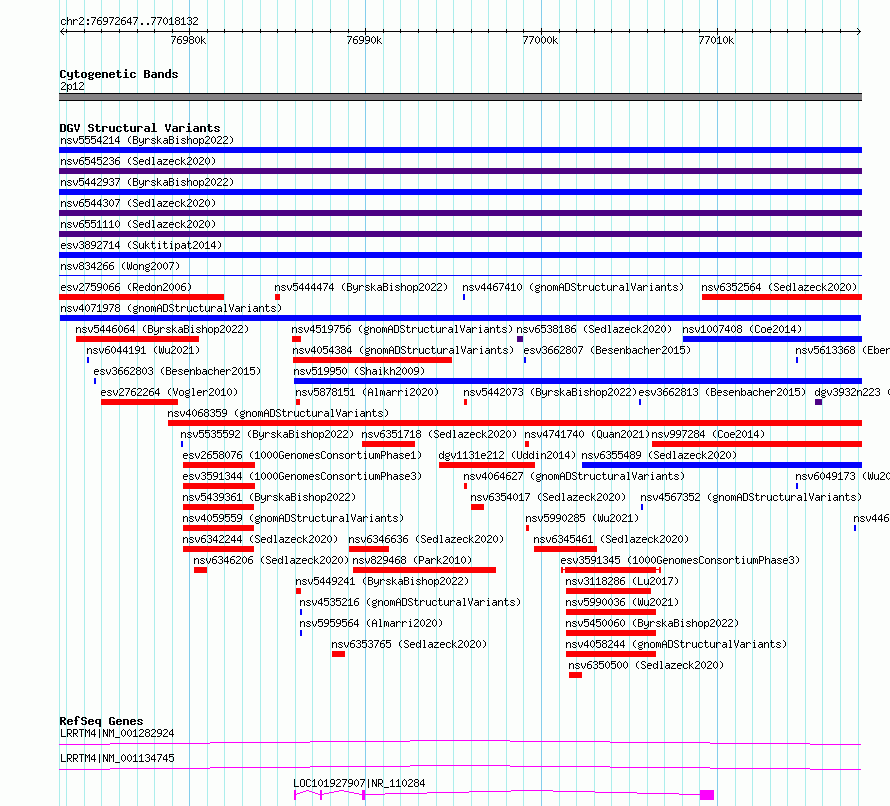
Task: Click nsv5878151 (Almarri2020) label
Action: [x=367, y=392]
